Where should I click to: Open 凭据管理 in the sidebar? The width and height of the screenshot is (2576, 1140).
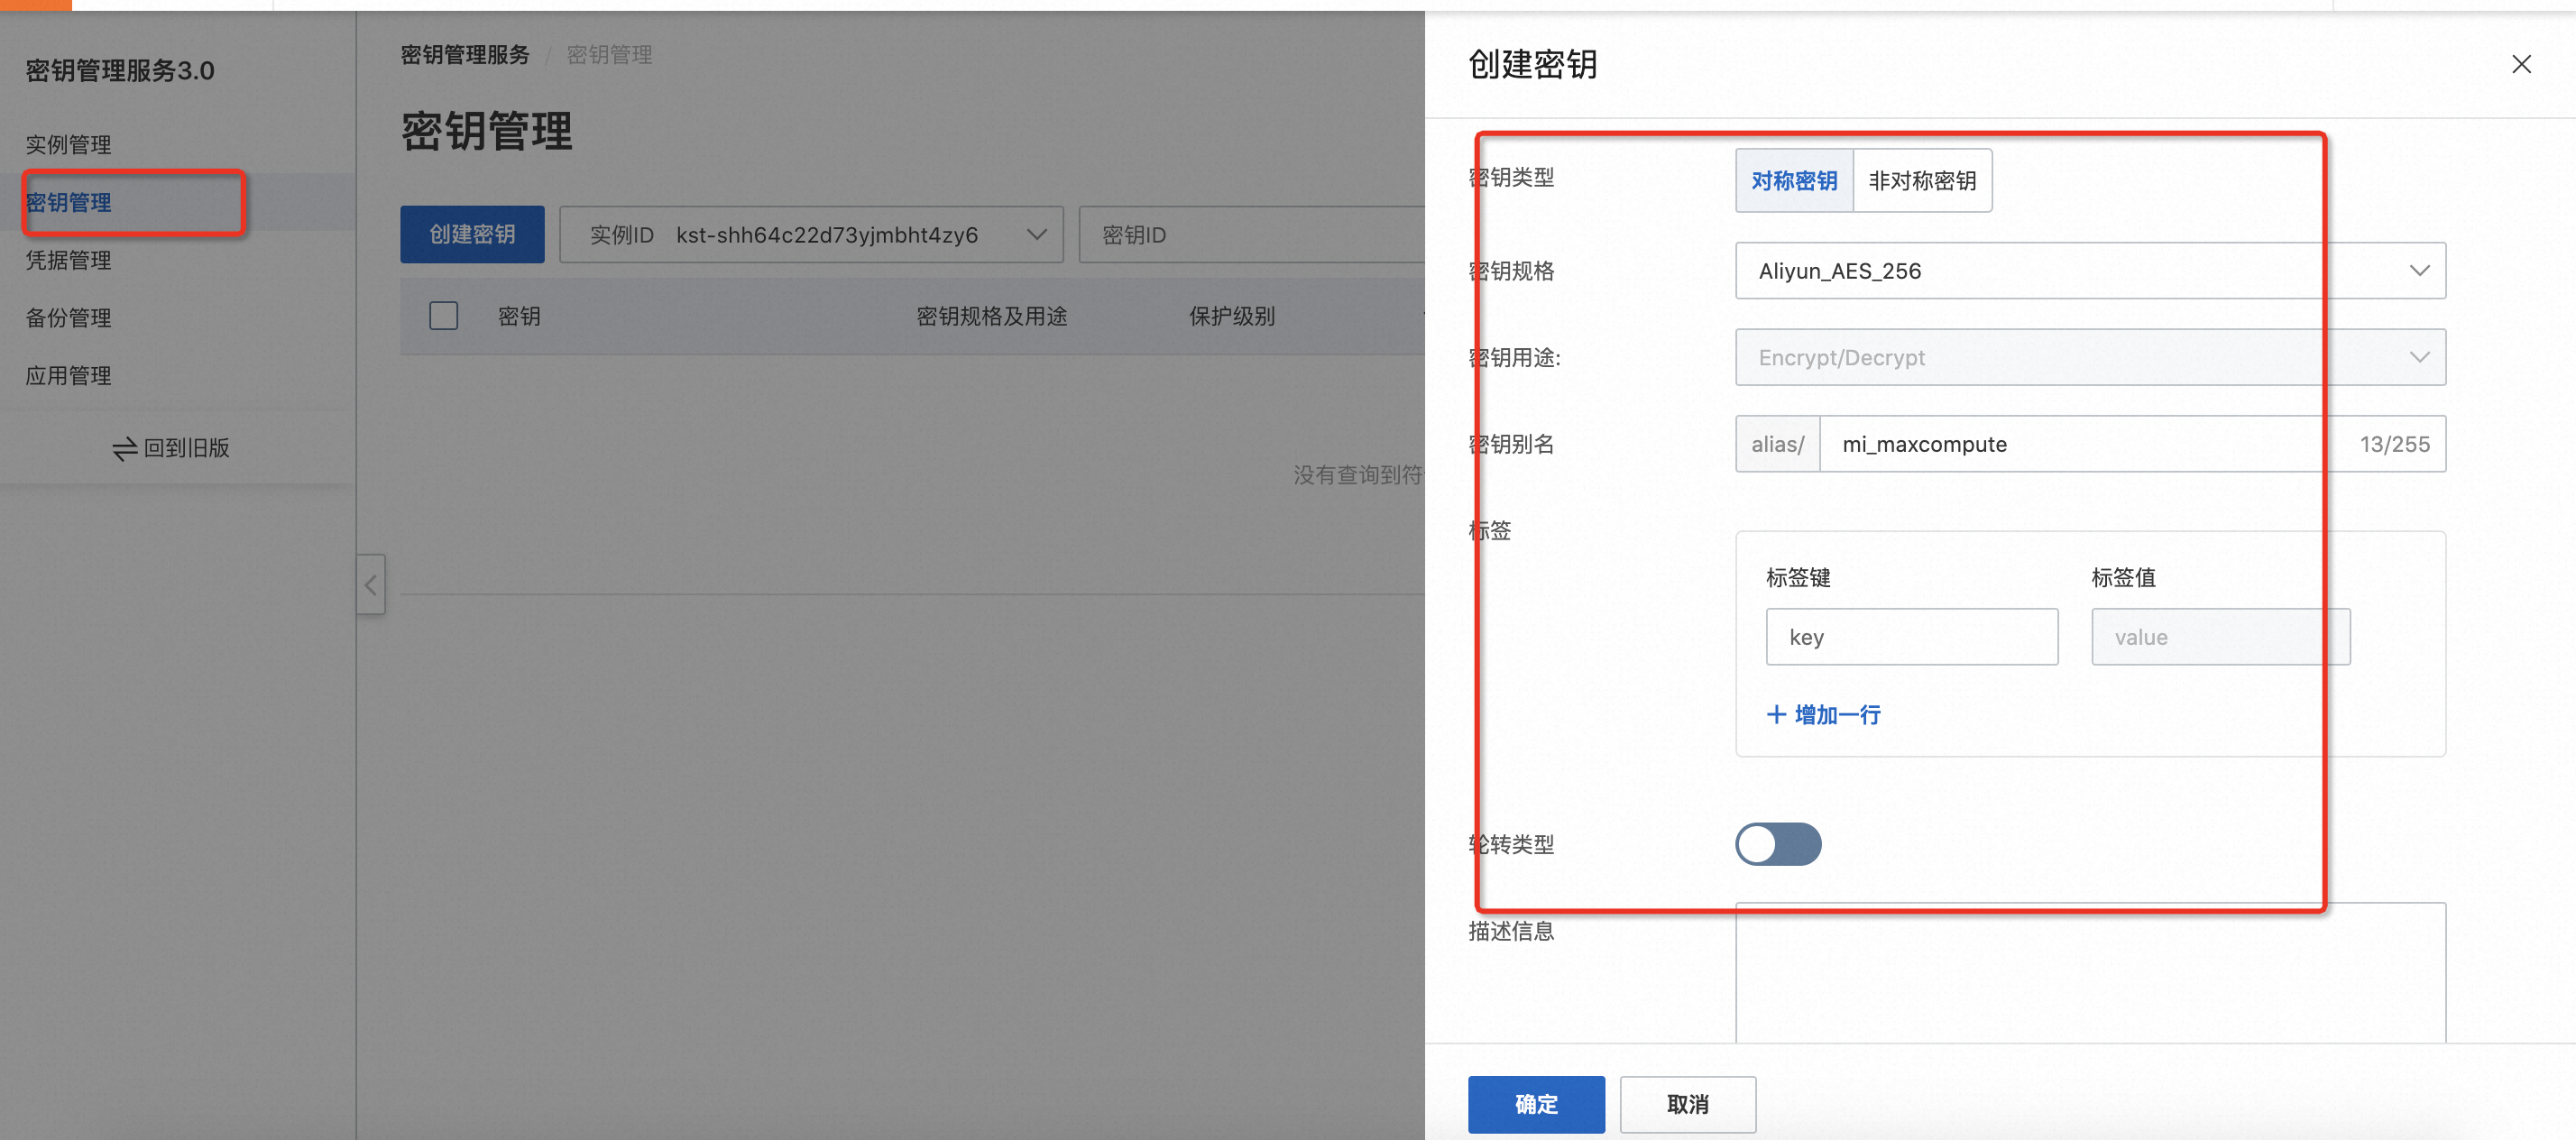coord(69,261)
